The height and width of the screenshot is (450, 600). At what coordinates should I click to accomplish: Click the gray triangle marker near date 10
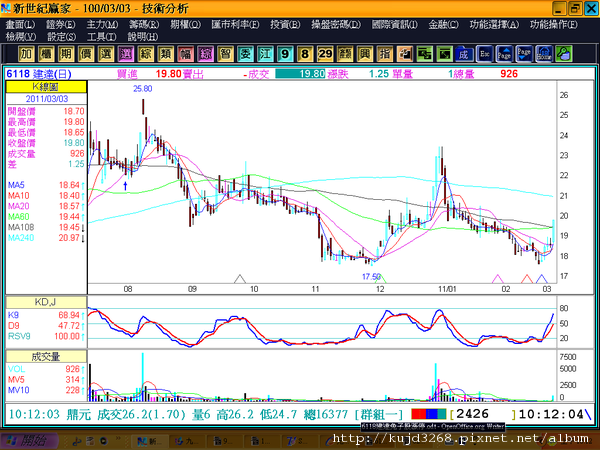(x=240, y=279)
